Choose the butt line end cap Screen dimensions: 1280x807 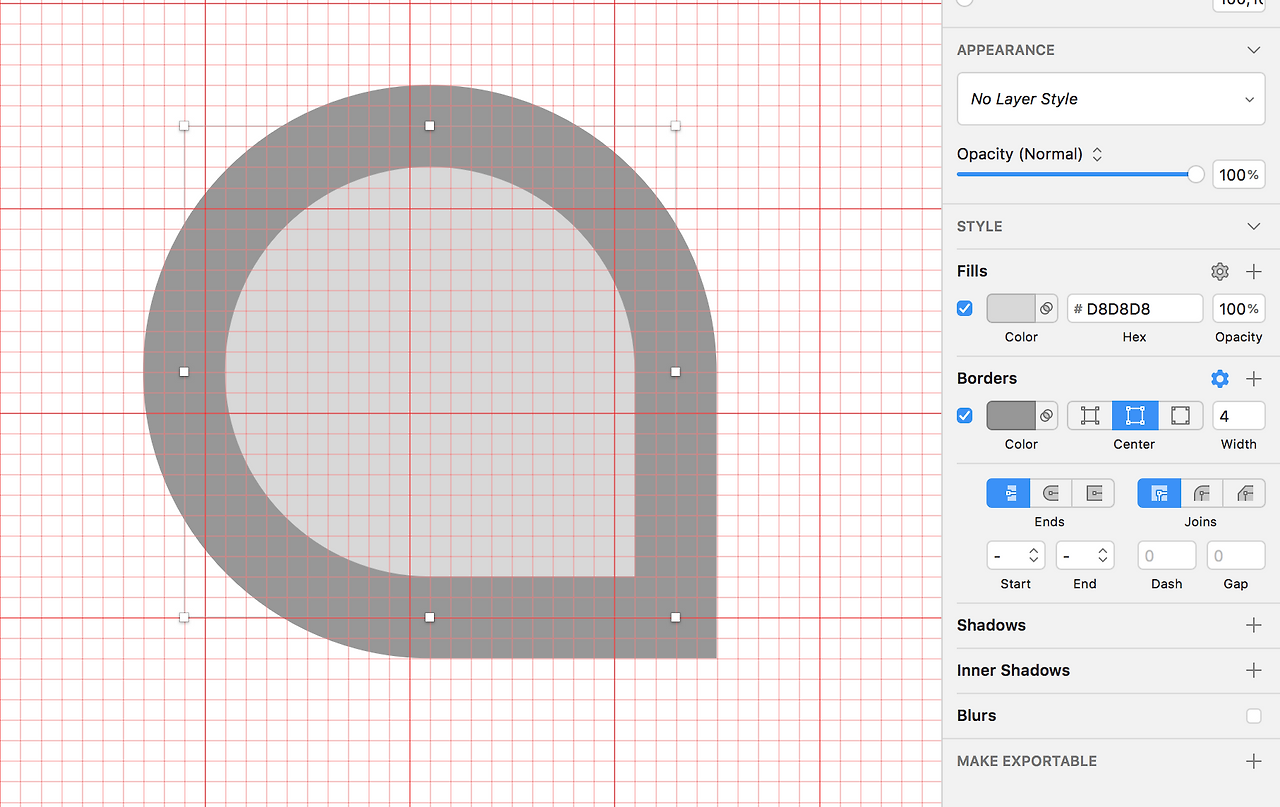(x=1008, y=493)
